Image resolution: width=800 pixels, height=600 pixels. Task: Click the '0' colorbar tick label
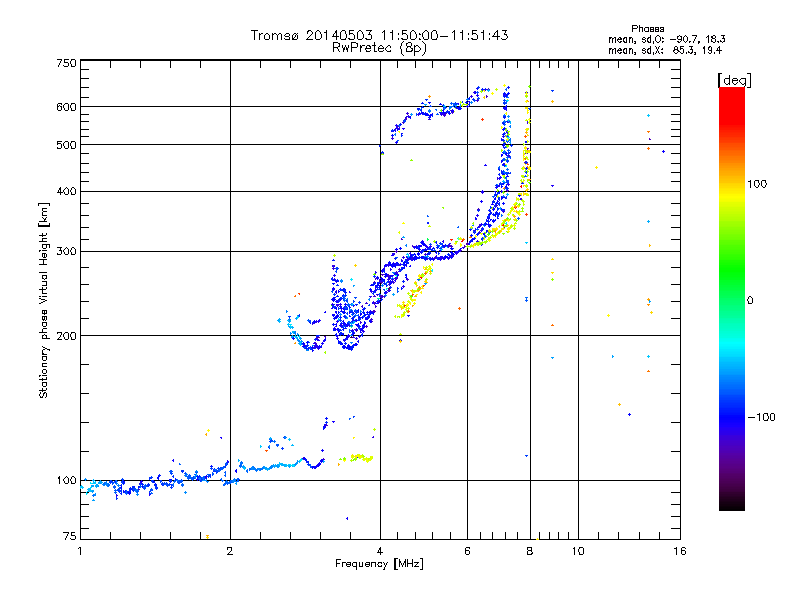[750, 301]
